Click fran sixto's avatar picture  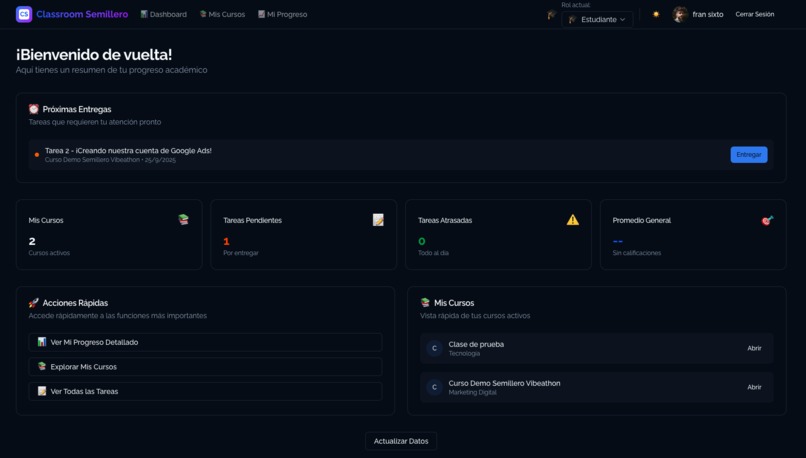pos(680,14)
